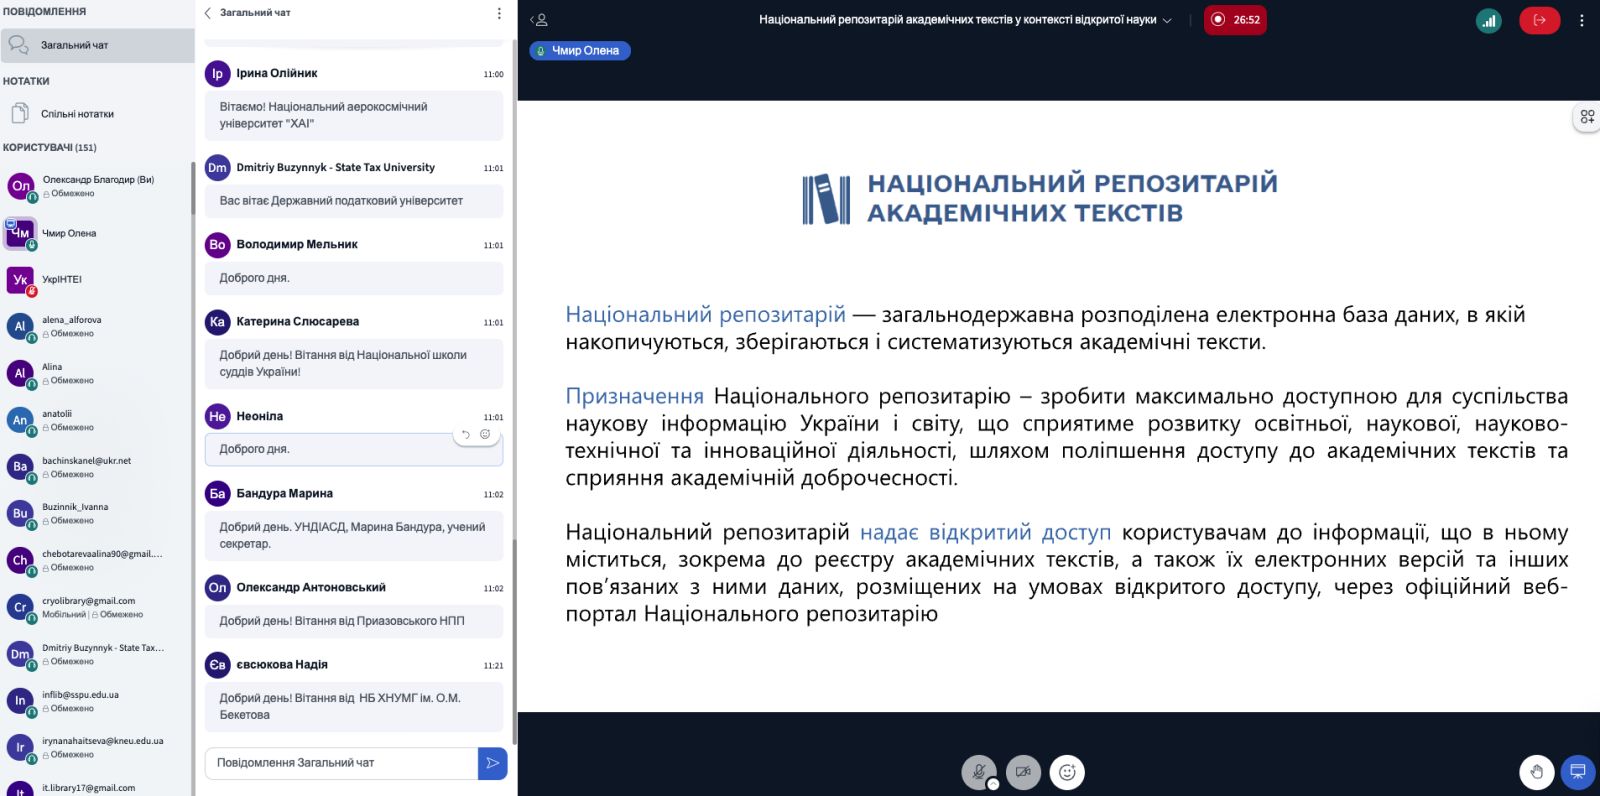Viewport: 1600px width, 796px height.
Task: Select user chebotarevaalina90@gmail
Action: click(x=96, y=560)
